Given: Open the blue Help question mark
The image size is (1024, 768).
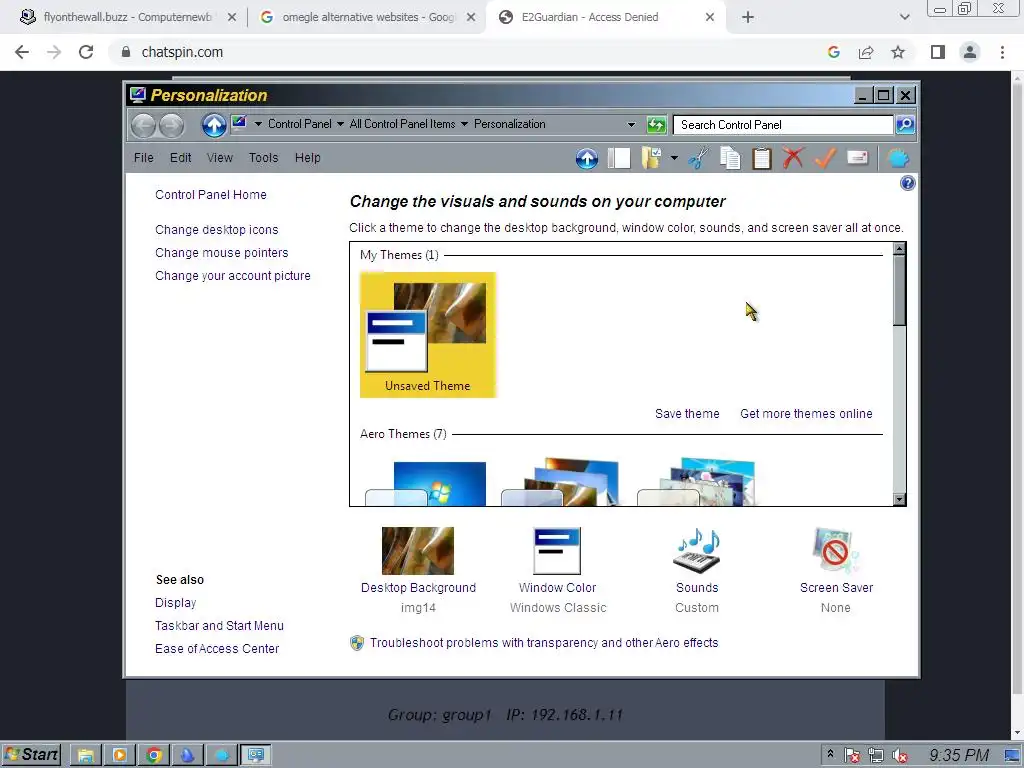Looking at the screenshot, I should (x=907, y=183).
